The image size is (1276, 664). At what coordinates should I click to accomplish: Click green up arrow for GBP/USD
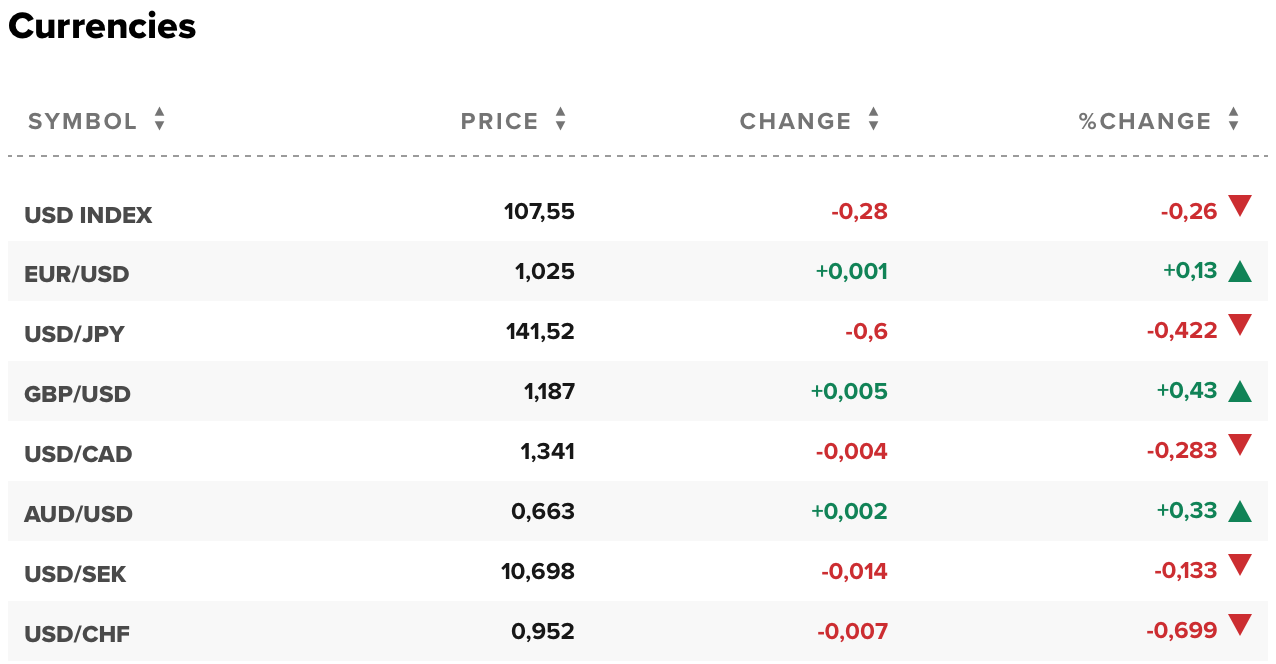tap(1240, 391)
